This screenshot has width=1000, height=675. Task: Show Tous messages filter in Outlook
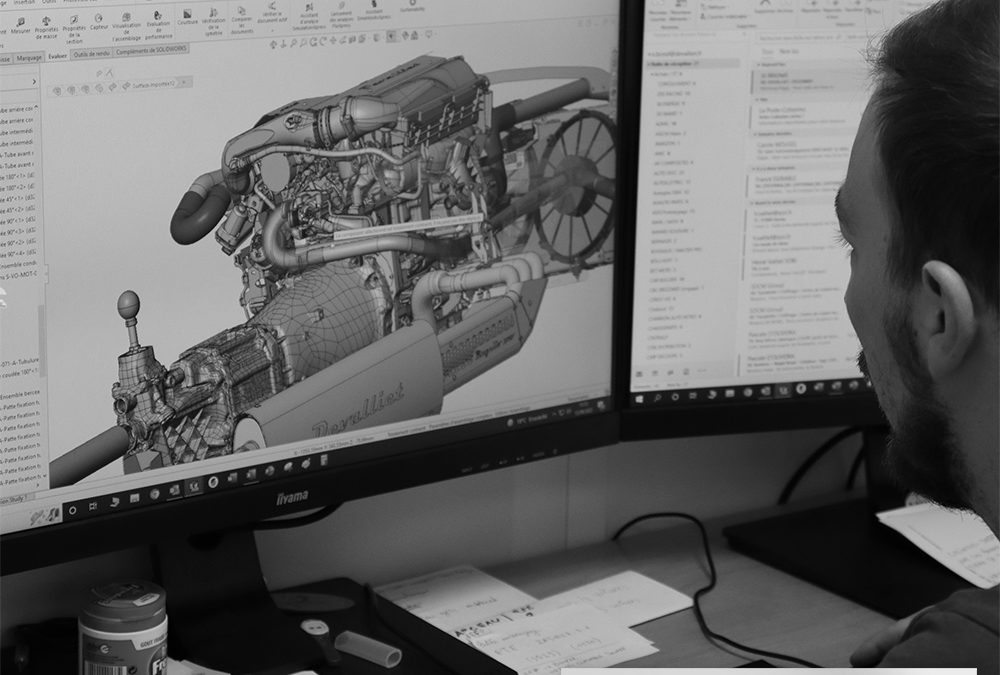coord(767,51)
